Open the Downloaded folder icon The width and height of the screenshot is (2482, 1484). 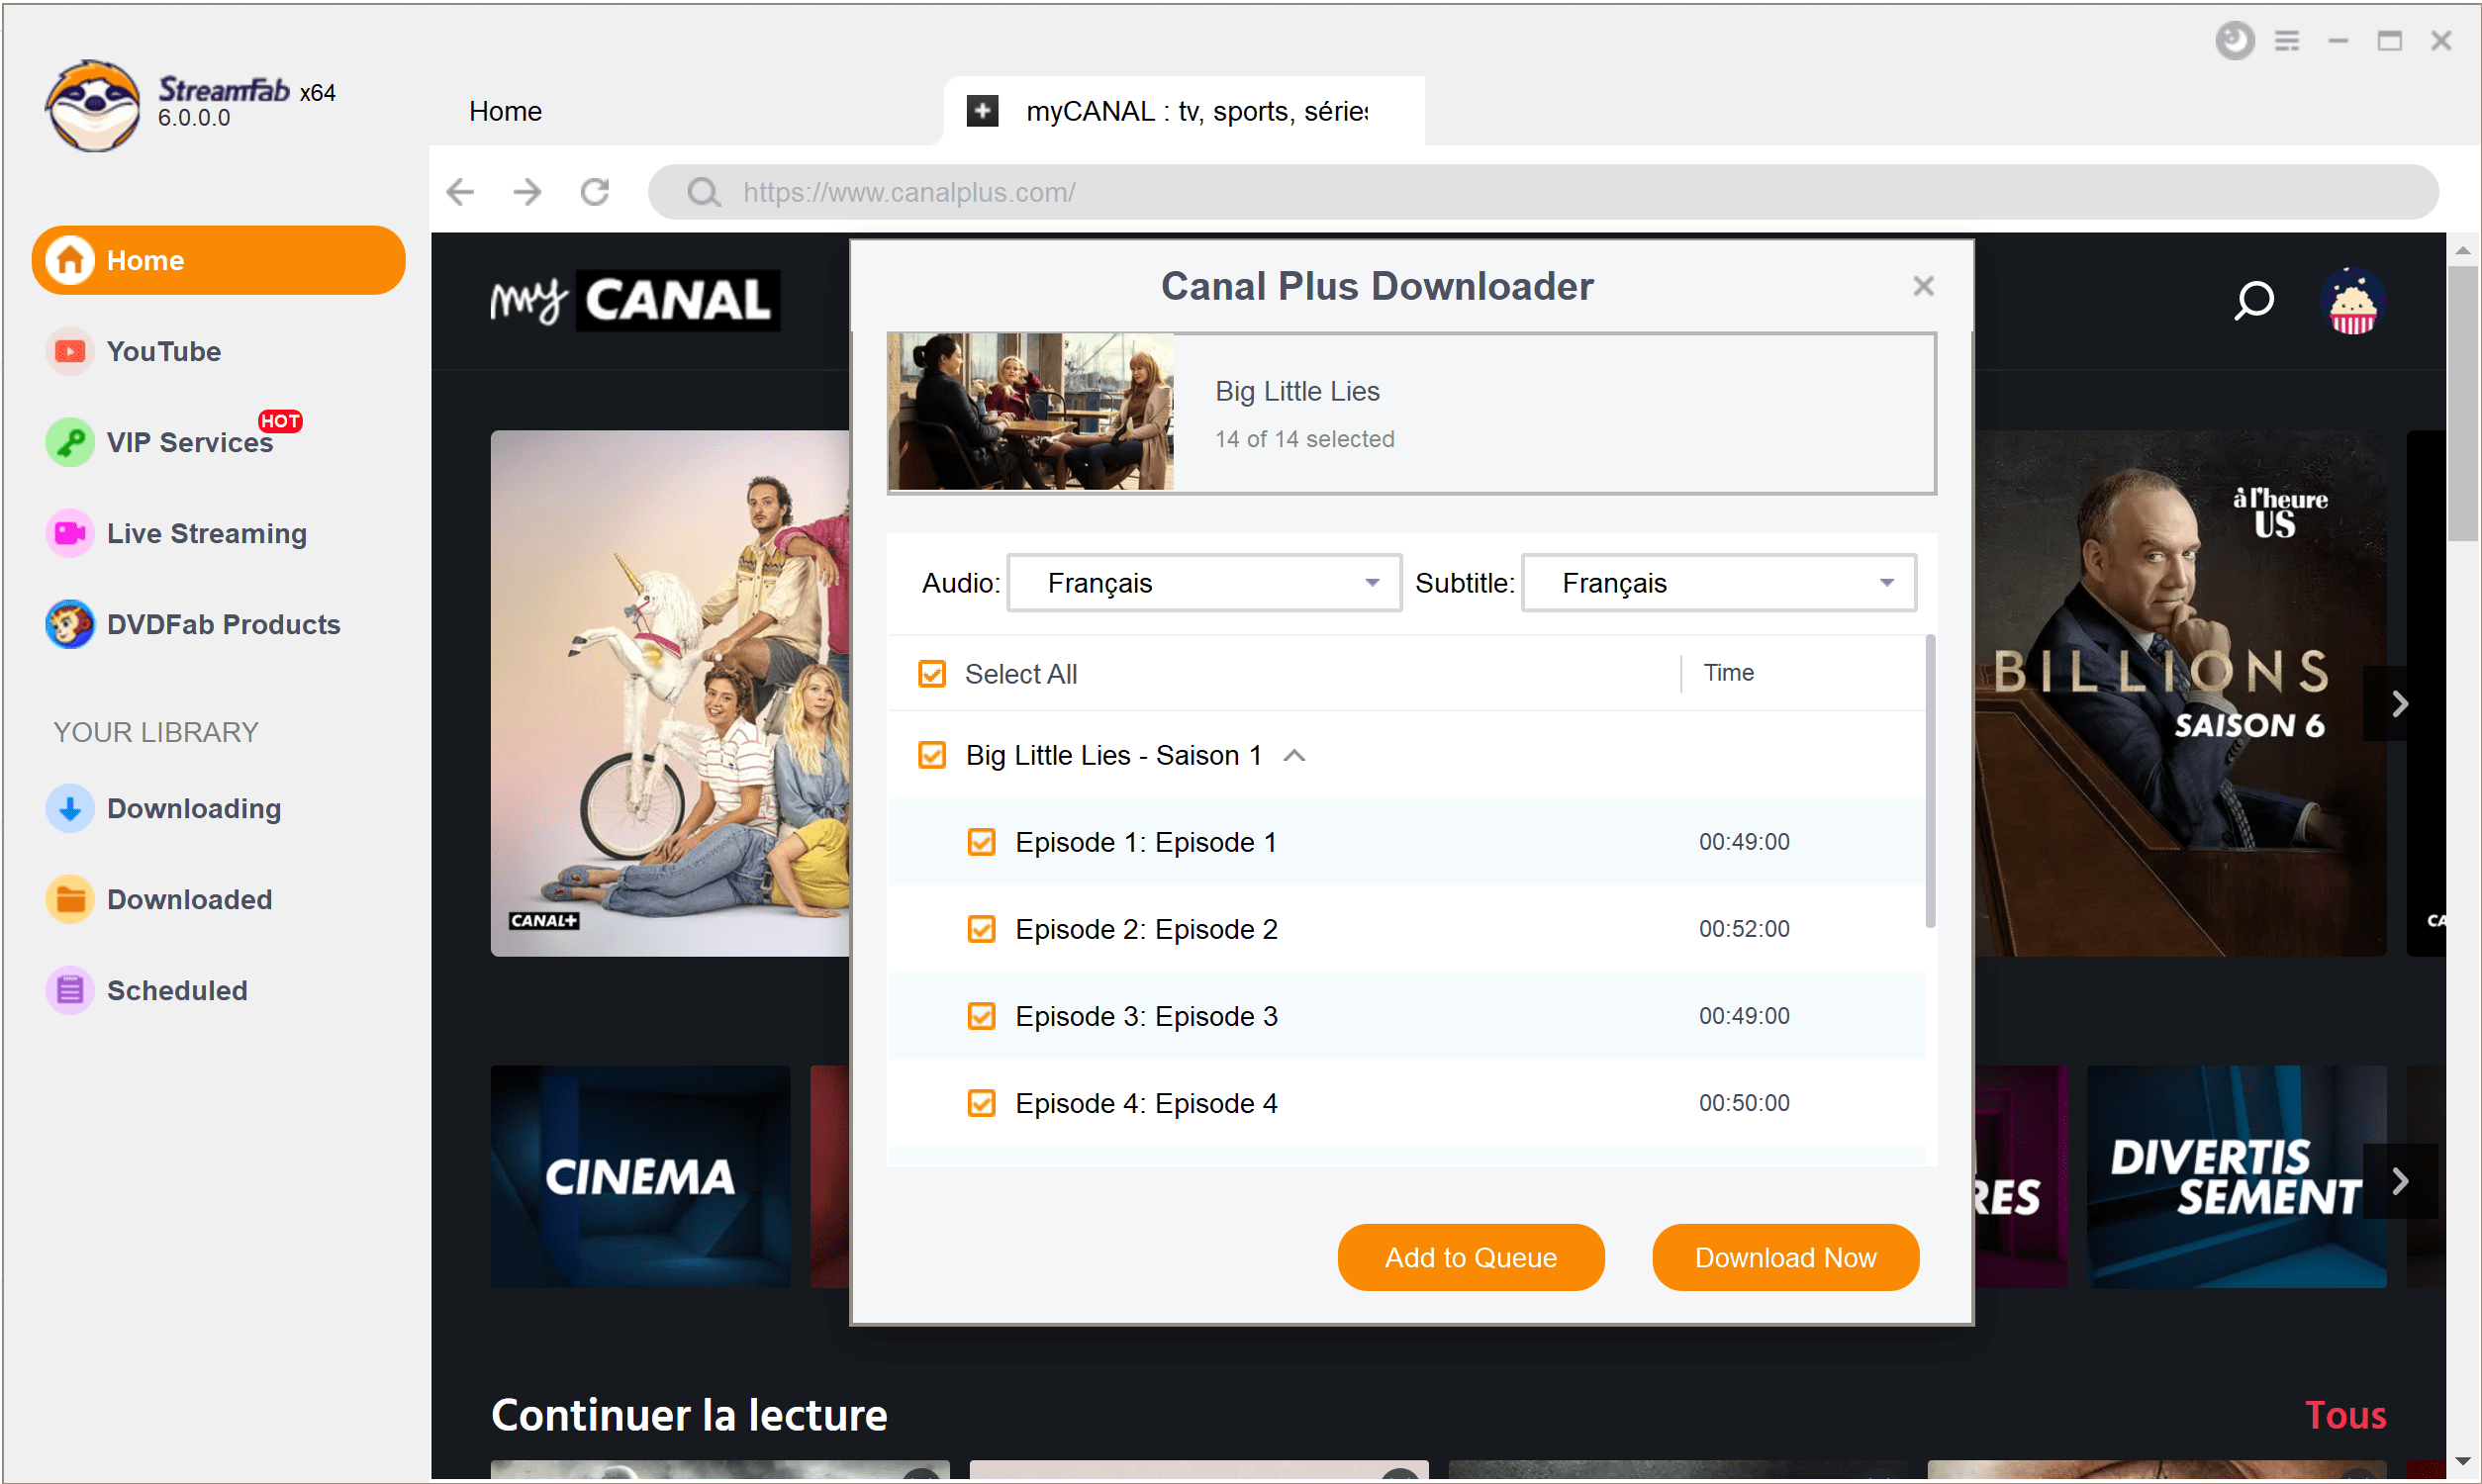(70, 899)
